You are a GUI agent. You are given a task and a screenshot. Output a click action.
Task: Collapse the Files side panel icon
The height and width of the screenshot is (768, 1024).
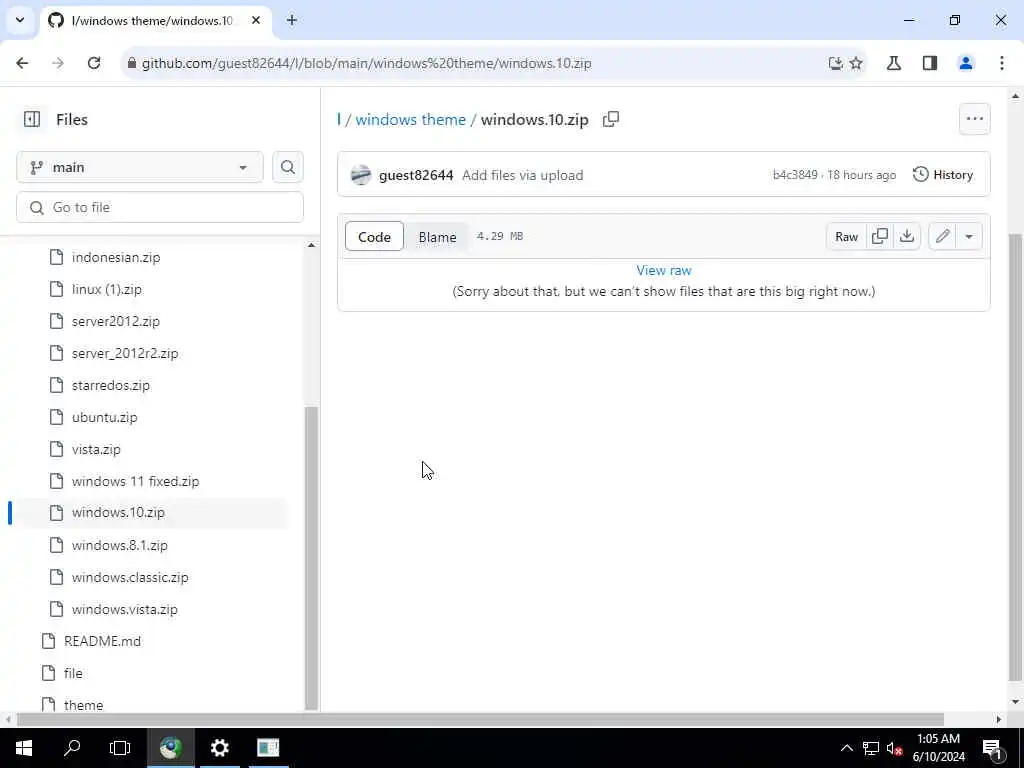(x=32, y=119)
